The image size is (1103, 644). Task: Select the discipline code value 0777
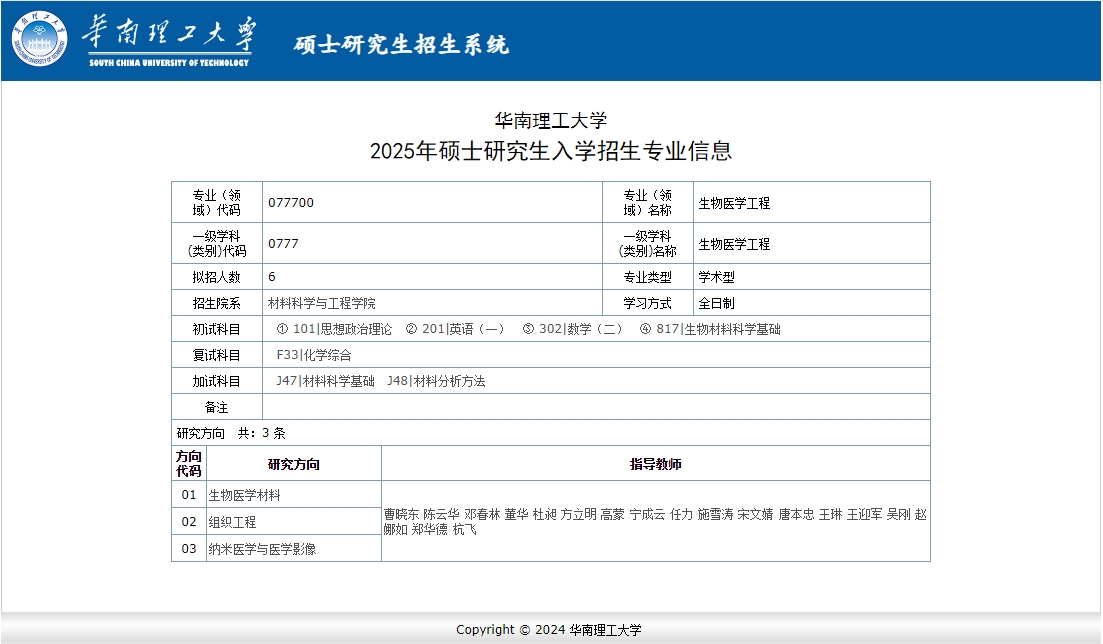click(283, 244)
